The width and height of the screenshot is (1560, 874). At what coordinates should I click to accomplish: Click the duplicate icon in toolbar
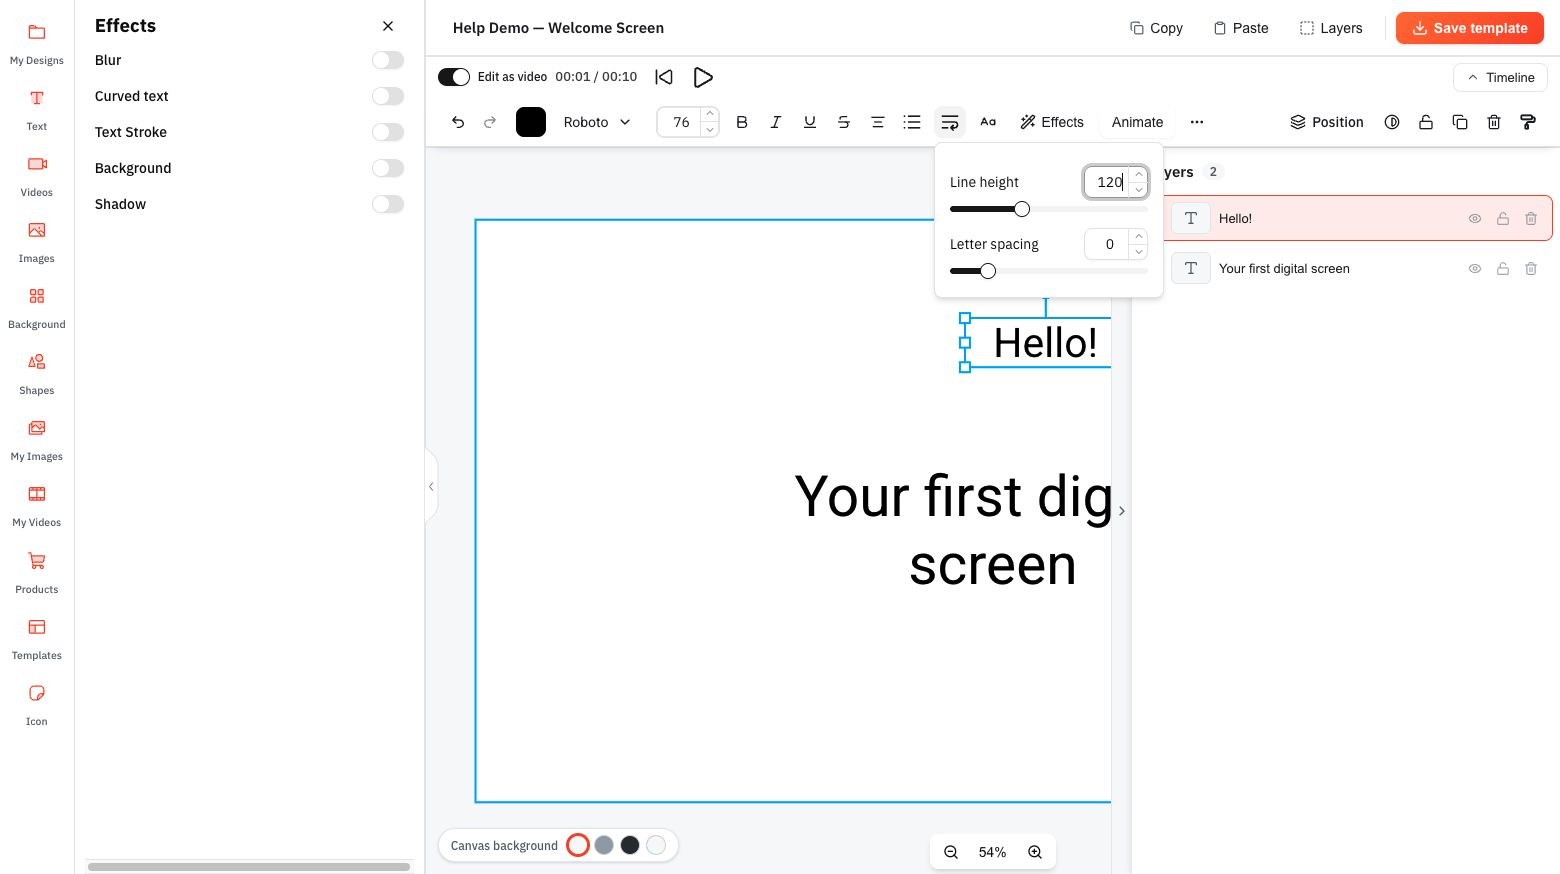pos(1460,122)
